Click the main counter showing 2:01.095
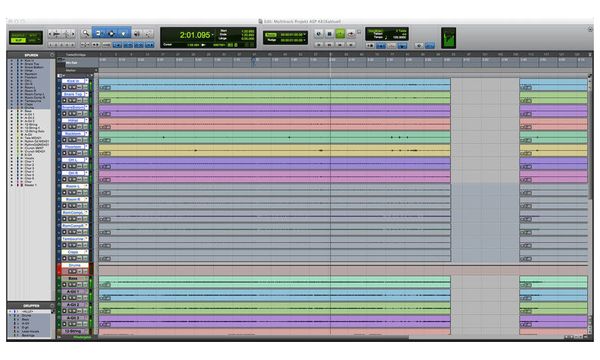Viewport: 600px width, 360px height. (195, 35)
